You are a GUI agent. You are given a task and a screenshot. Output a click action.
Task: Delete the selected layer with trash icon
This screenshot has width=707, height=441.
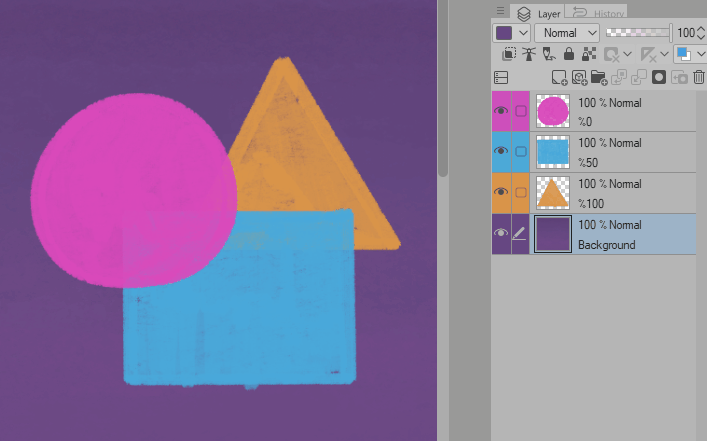pos(698,77)
